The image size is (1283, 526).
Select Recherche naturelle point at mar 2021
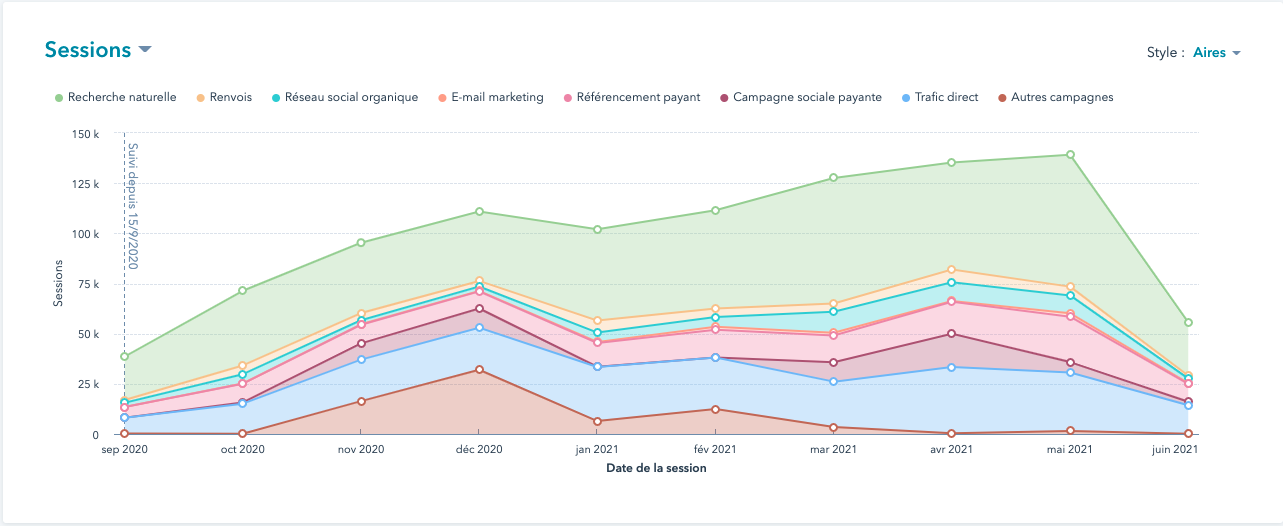pos(833,178)
